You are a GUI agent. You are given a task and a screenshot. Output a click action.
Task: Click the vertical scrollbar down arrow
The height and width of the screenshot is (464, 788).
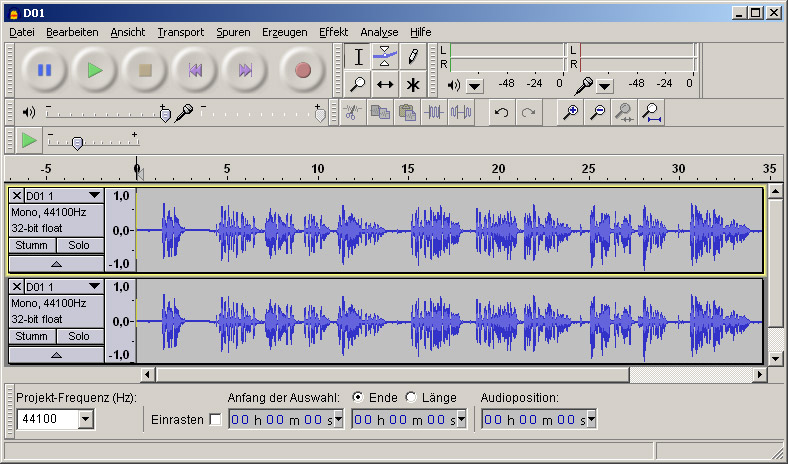[x=775, y=358]
